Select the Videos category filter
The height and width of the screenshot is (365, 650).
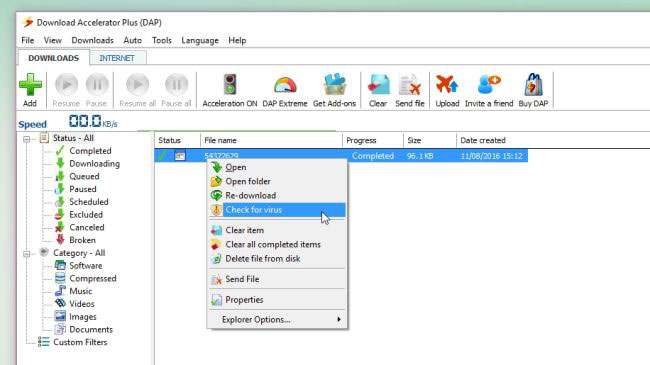point(81,304)
